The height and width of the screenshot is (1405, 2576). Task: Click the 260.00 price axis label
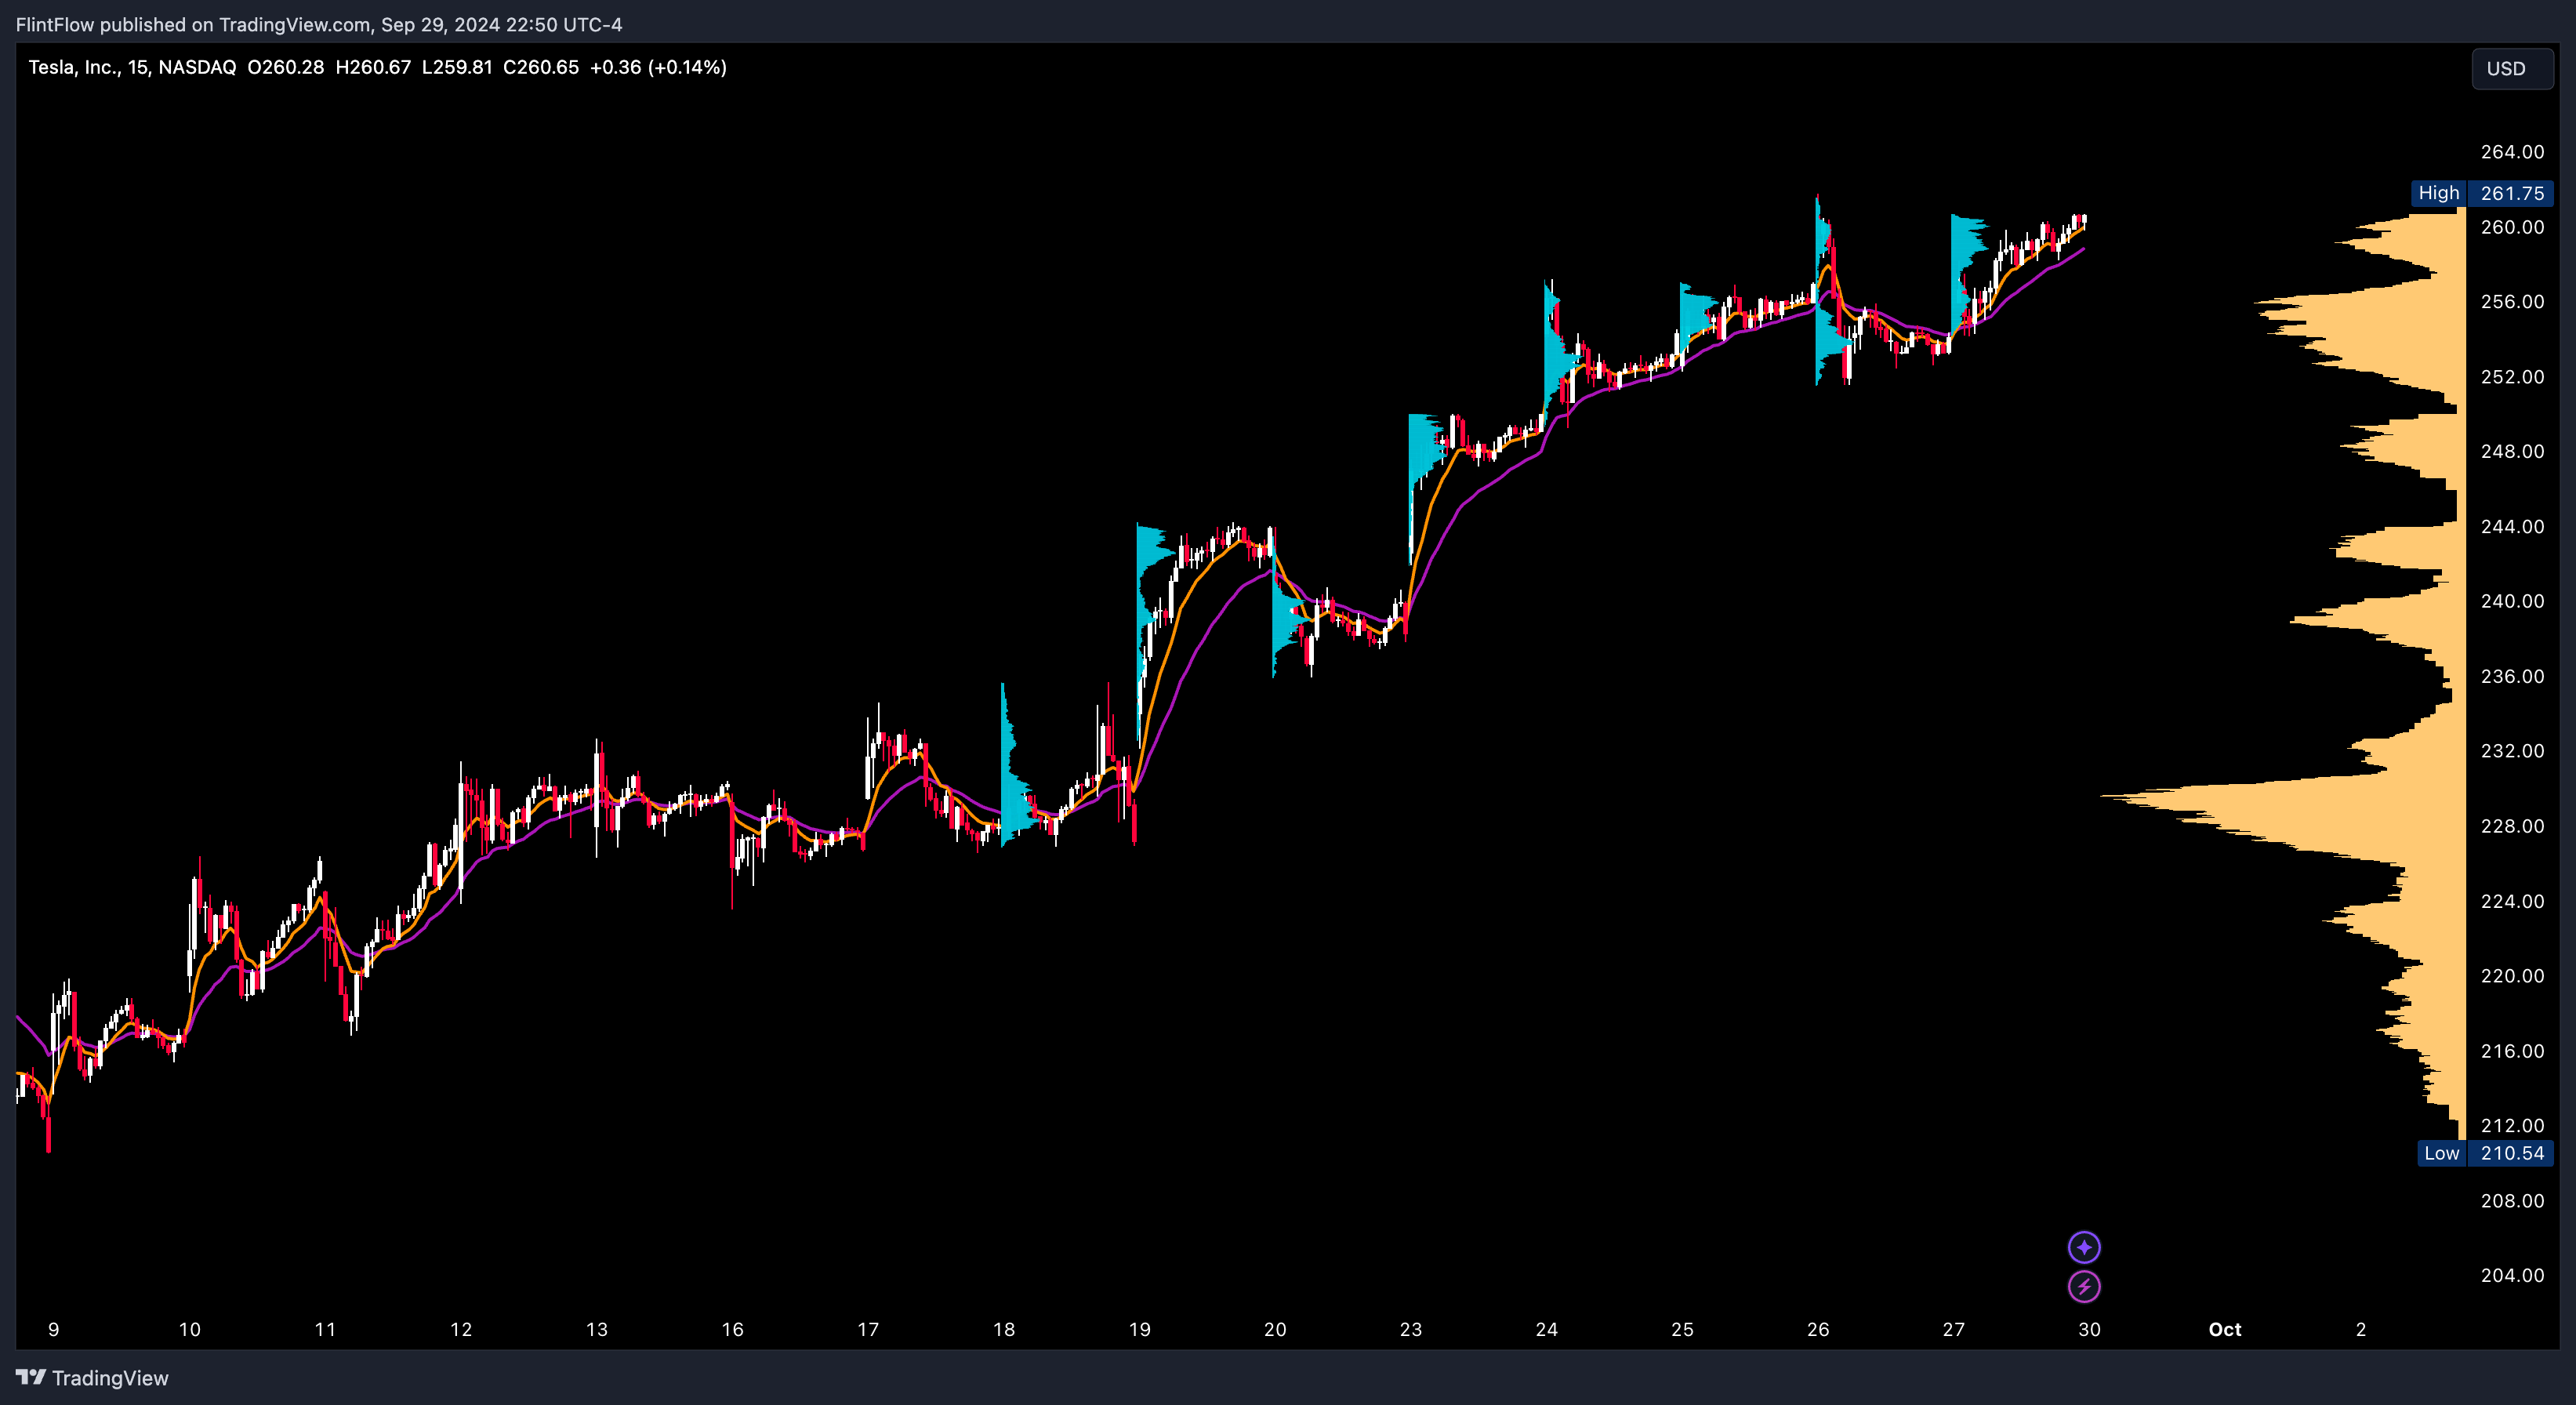coord(2512,227)
